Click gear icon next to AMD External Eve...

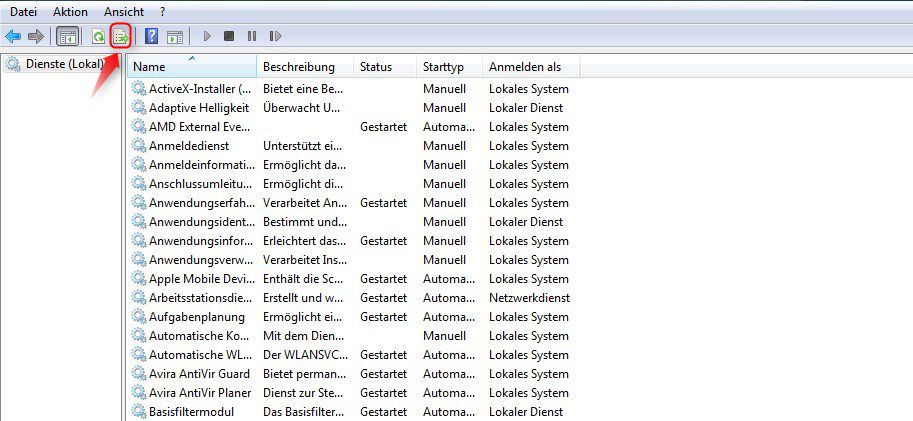(x=139, y=126)
